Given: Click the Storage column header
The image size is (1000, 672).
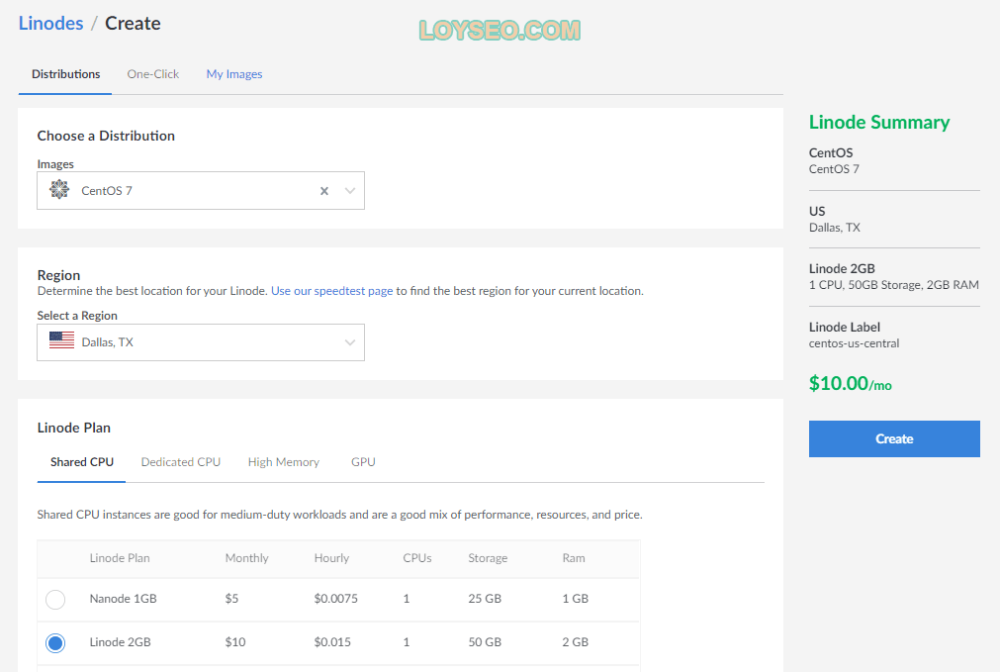Looking at the screenshot, I should coord(488,558).
